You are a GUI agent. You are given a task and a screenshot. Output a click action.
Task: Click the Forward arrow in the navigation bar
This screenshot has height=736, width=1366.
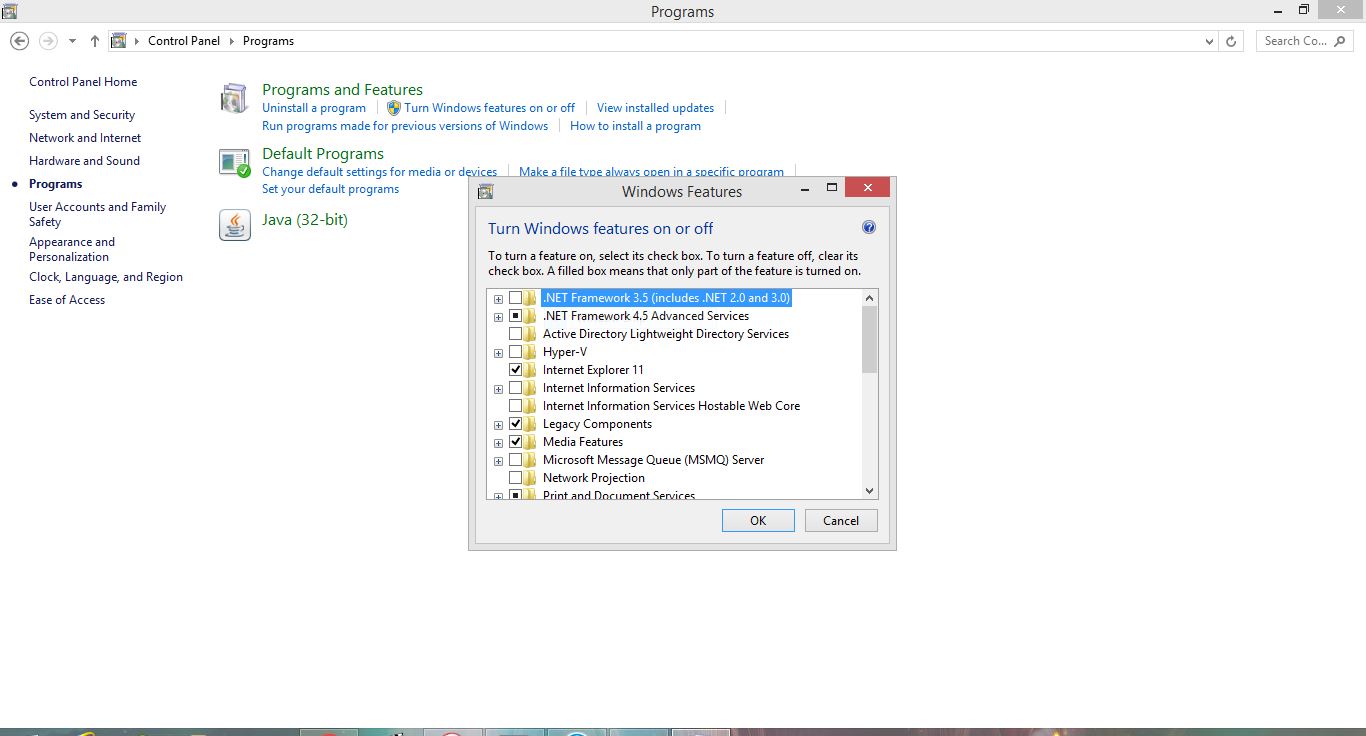[48, 41]
